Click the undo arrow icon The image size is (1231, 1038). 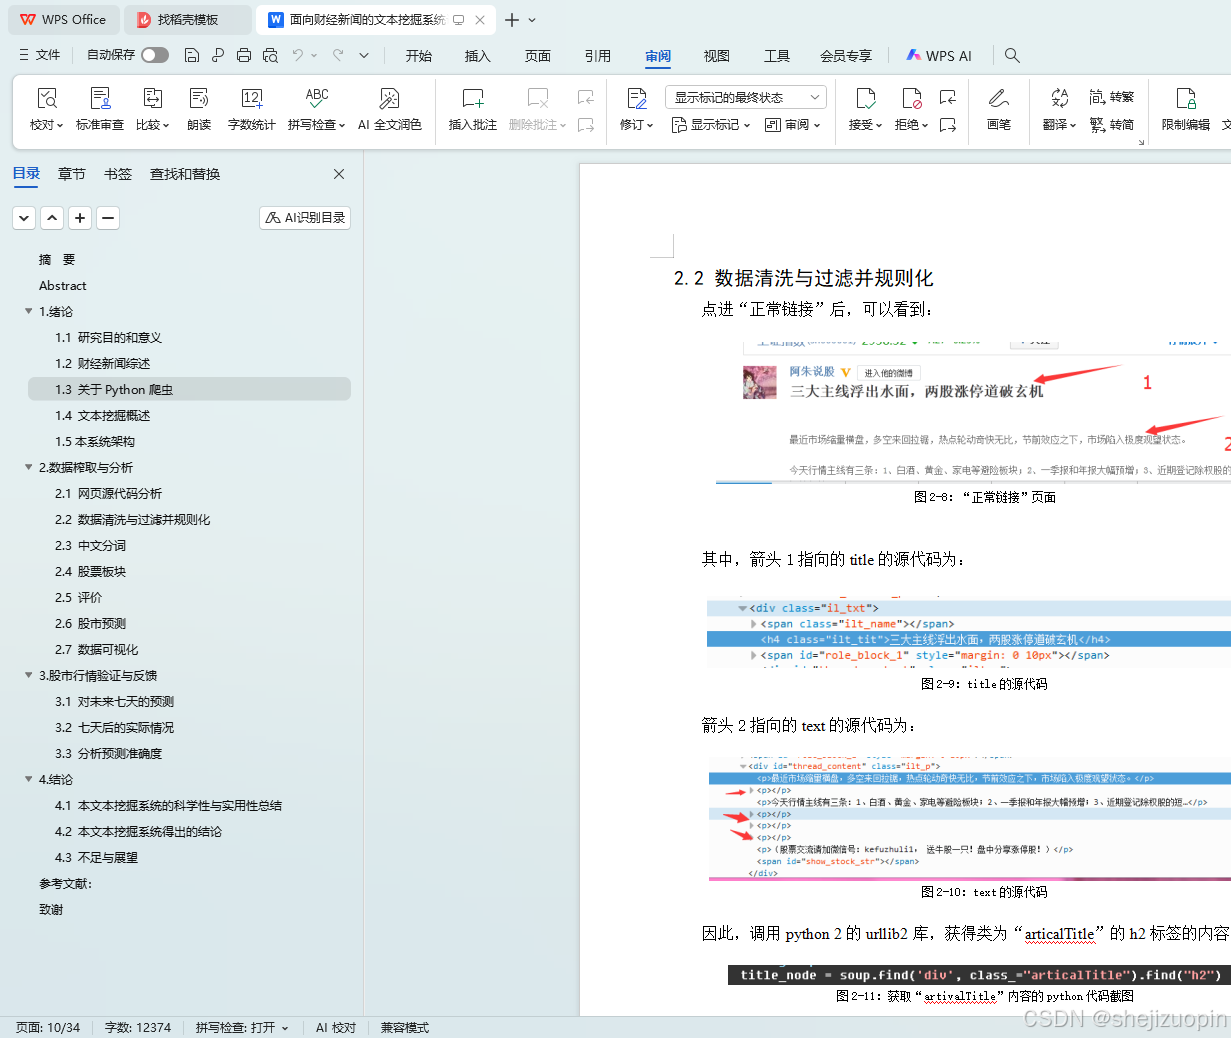[x=298, y=55]
